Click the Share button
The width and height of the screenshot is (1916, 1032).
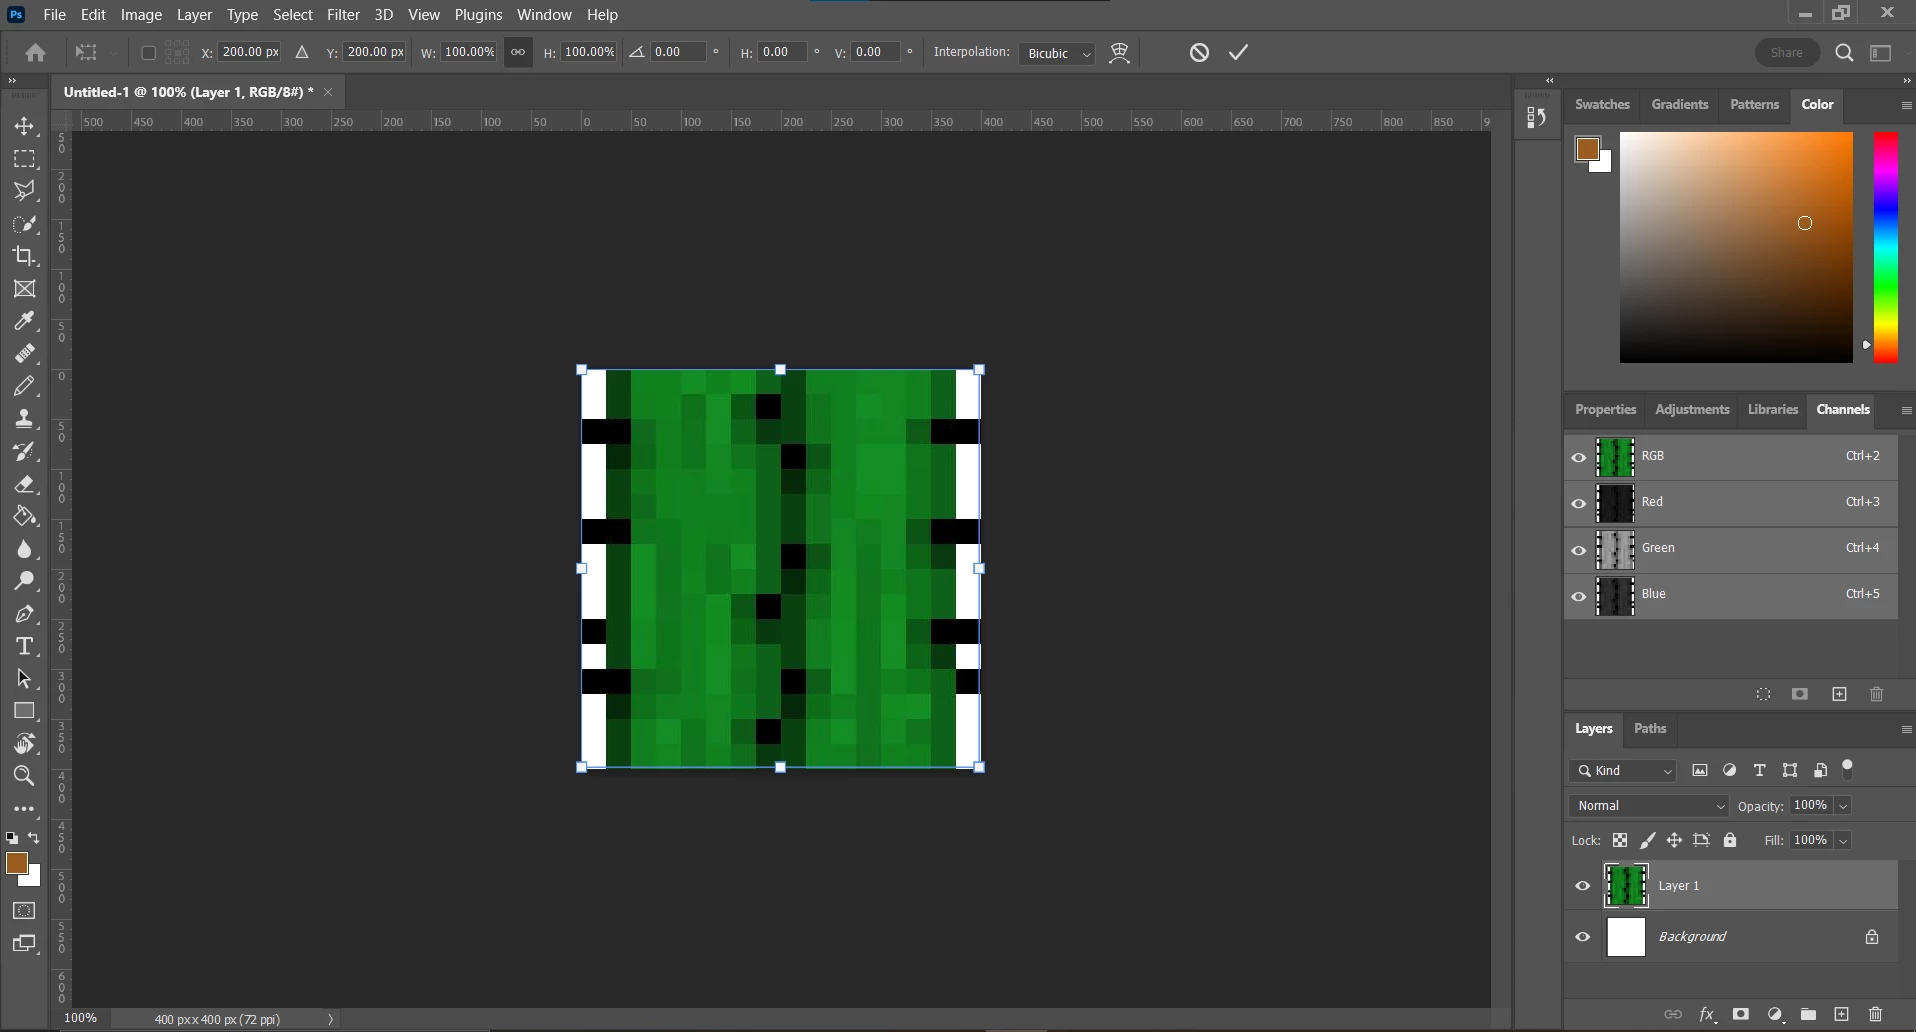[1787, 53]
